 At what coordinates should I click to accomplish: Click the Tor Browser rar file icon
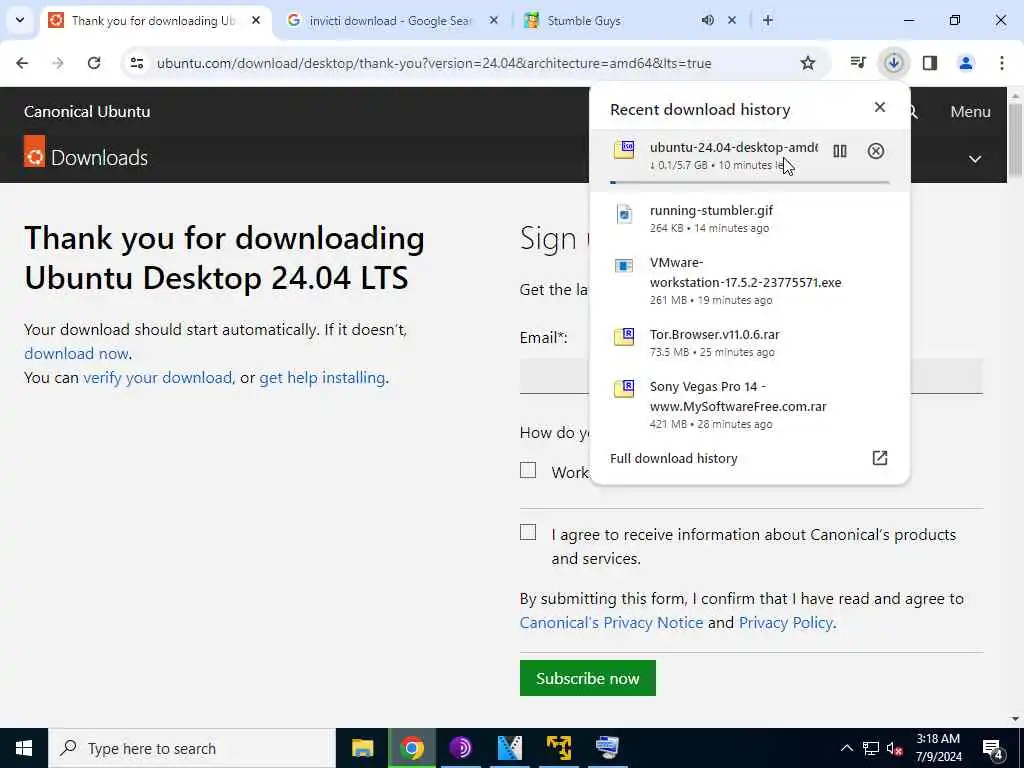tap(624, 337)
